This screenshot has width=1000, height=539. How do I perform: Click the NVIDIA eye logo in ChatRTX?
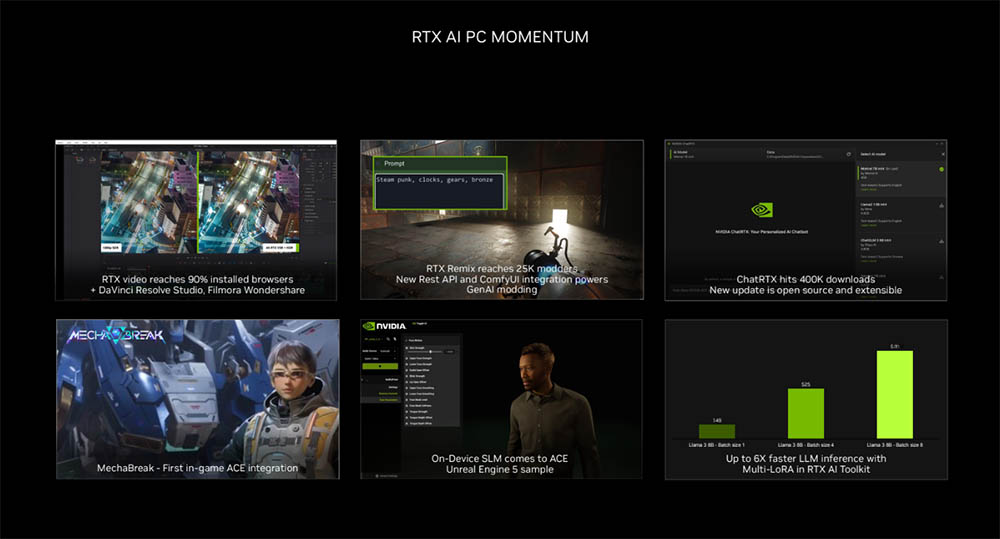(x=761, y=210)
